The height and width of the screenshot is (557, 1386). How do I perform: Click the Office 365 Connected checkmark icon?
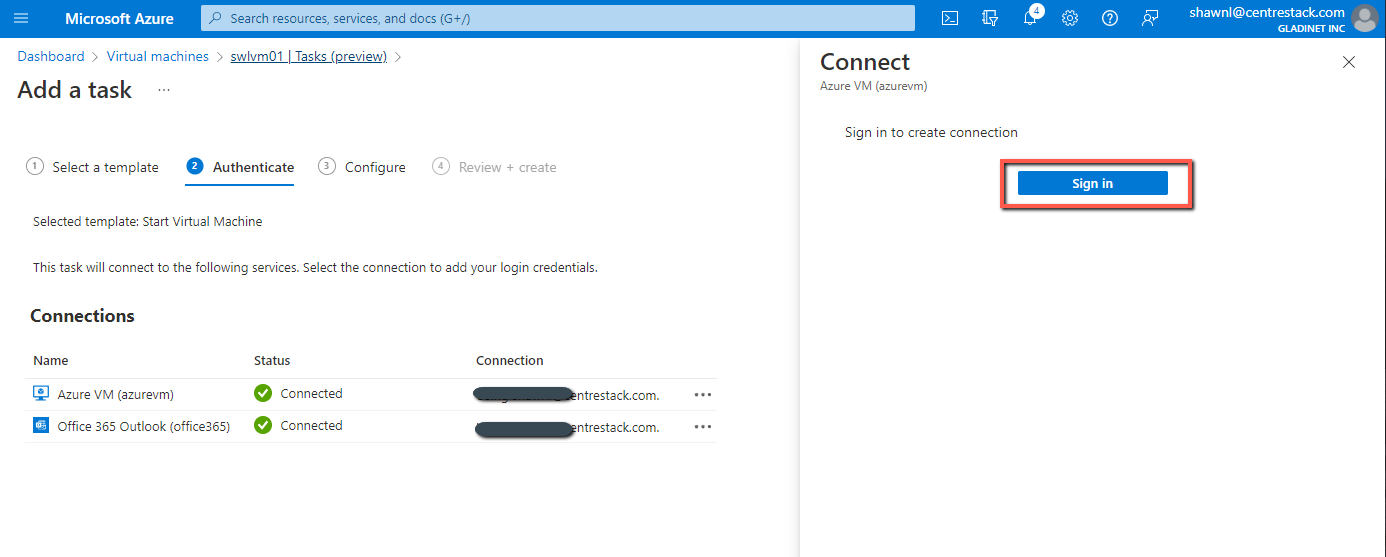point(263,426)
